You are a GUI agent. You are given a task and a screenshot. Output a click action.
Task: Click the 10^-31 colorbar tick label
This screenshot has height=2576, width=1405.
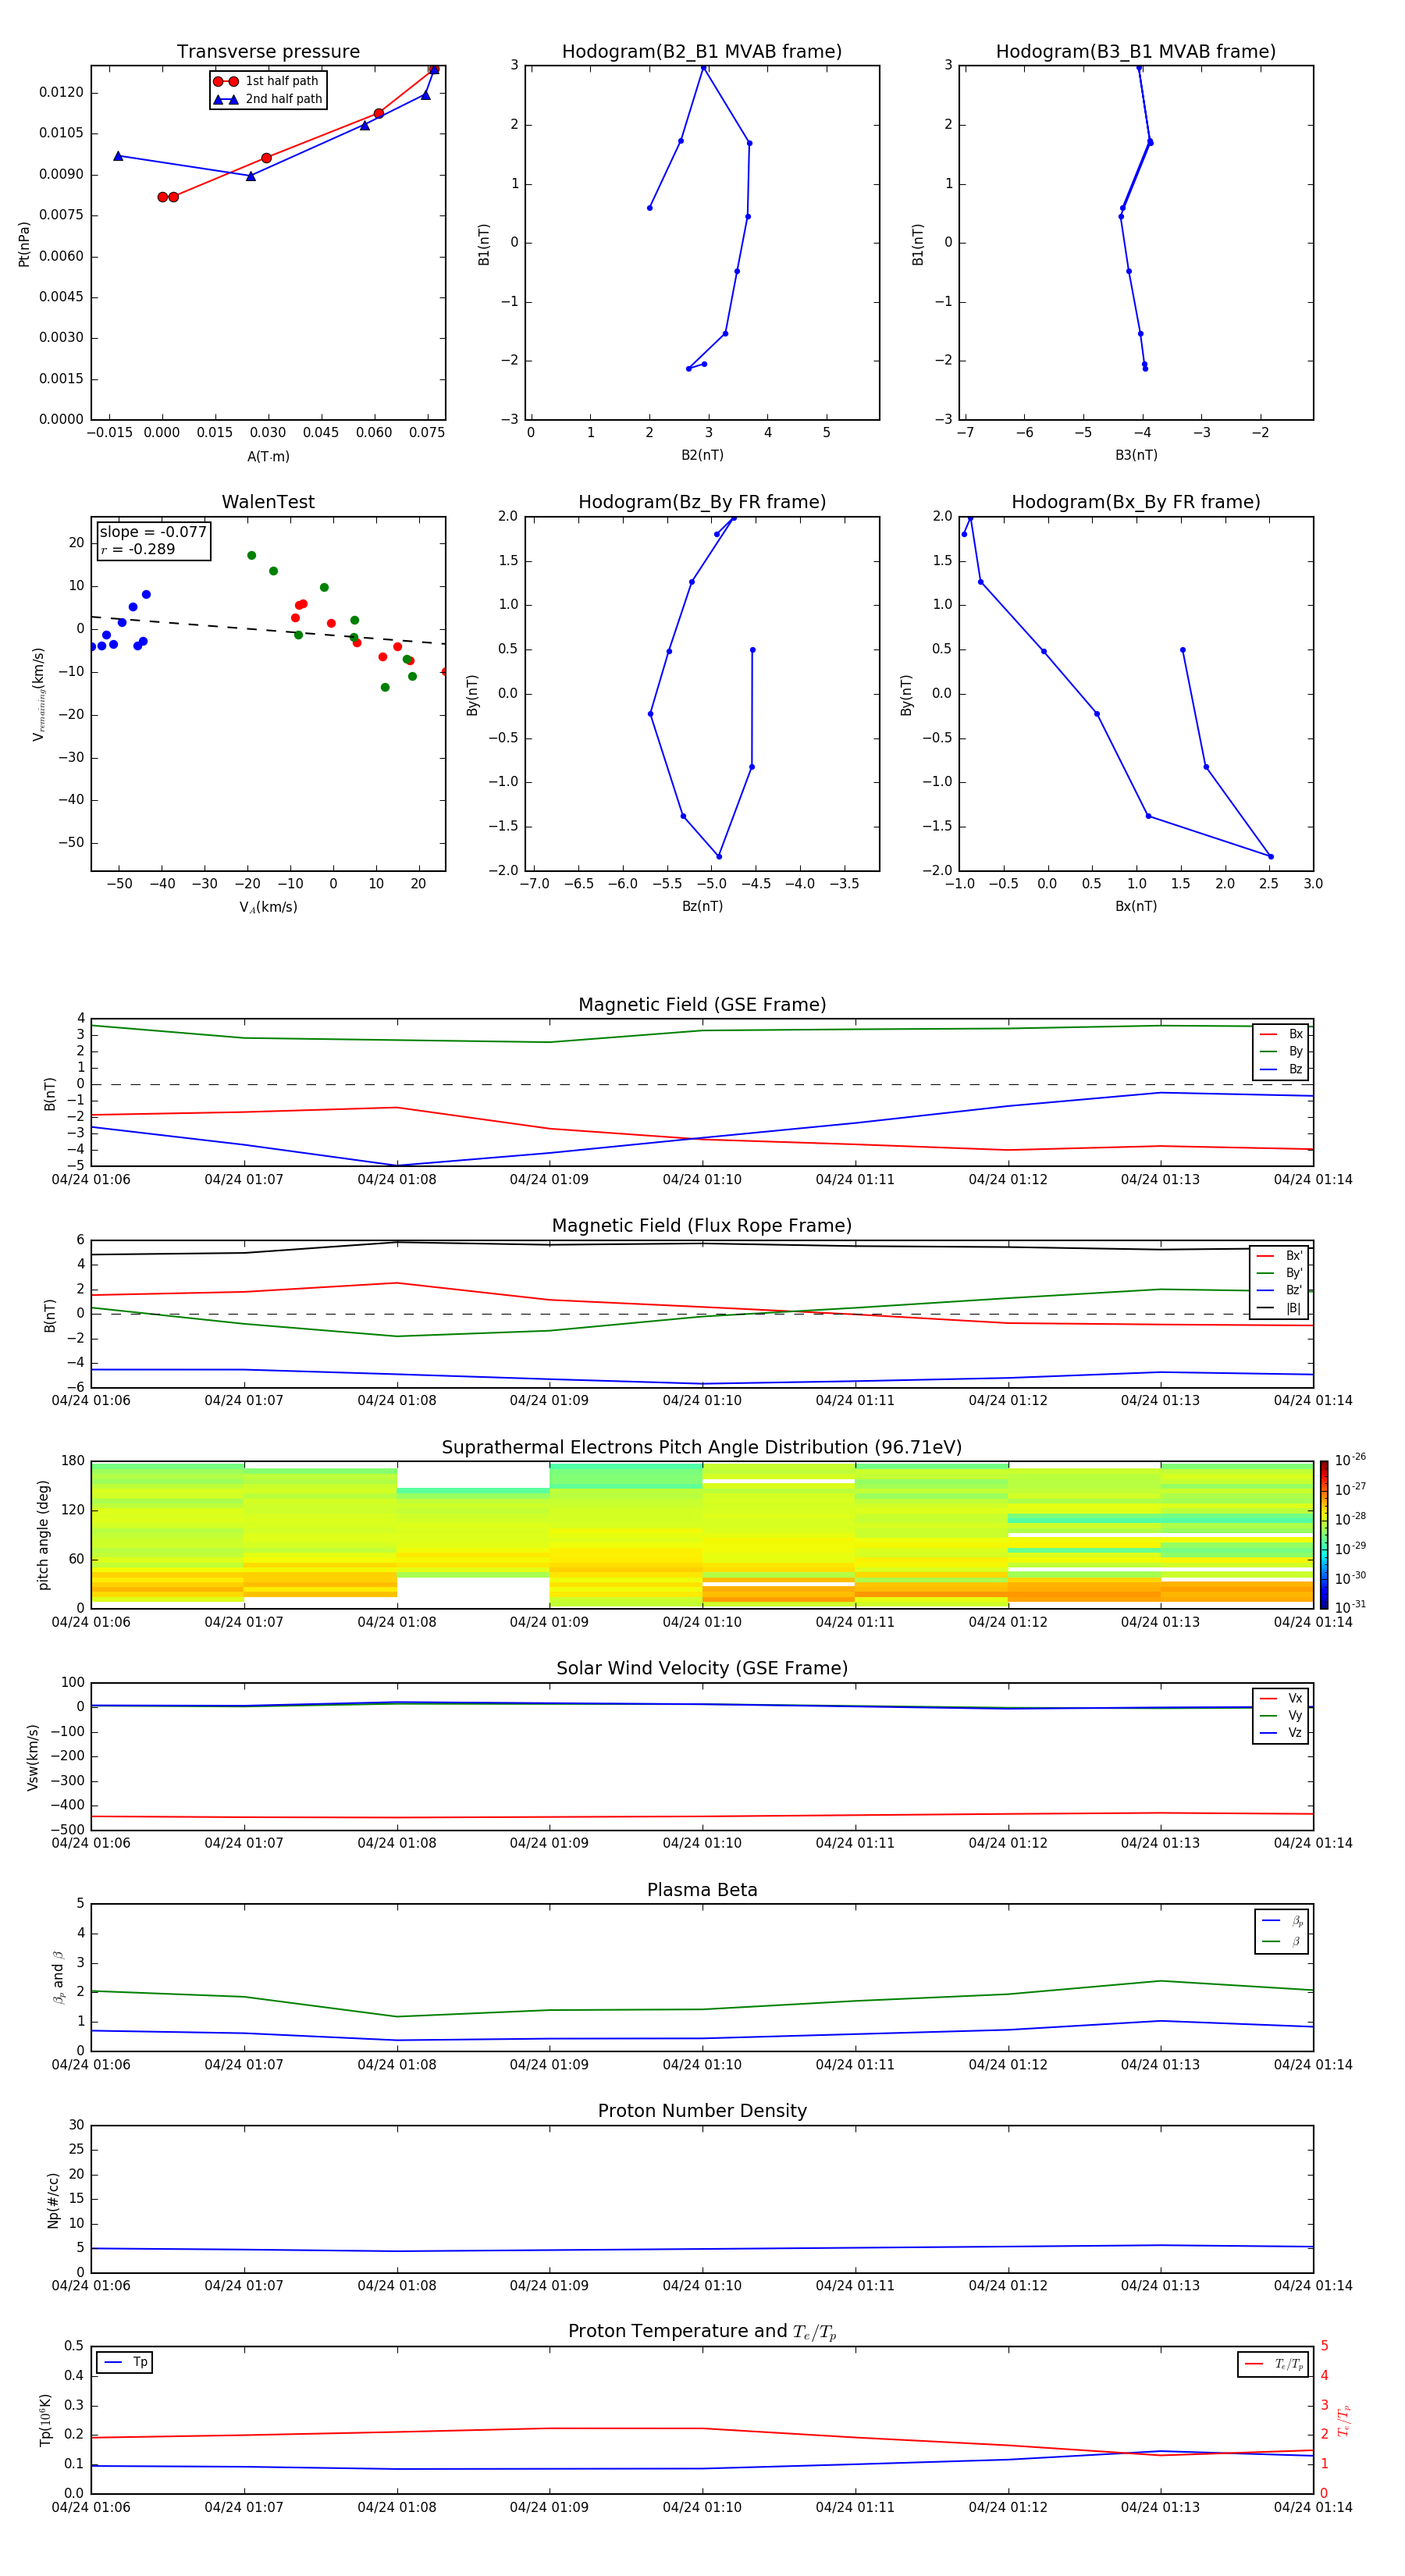[1350, 1607]
